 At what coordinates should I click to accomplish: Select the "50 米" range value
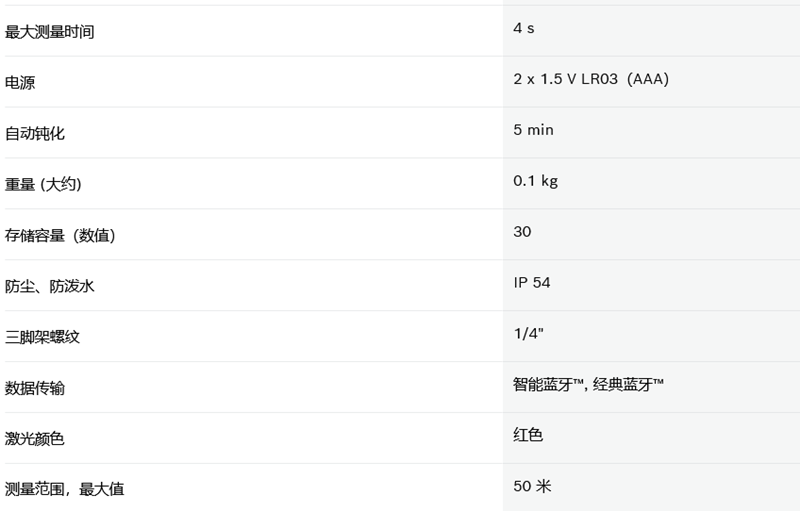[532, 487]
